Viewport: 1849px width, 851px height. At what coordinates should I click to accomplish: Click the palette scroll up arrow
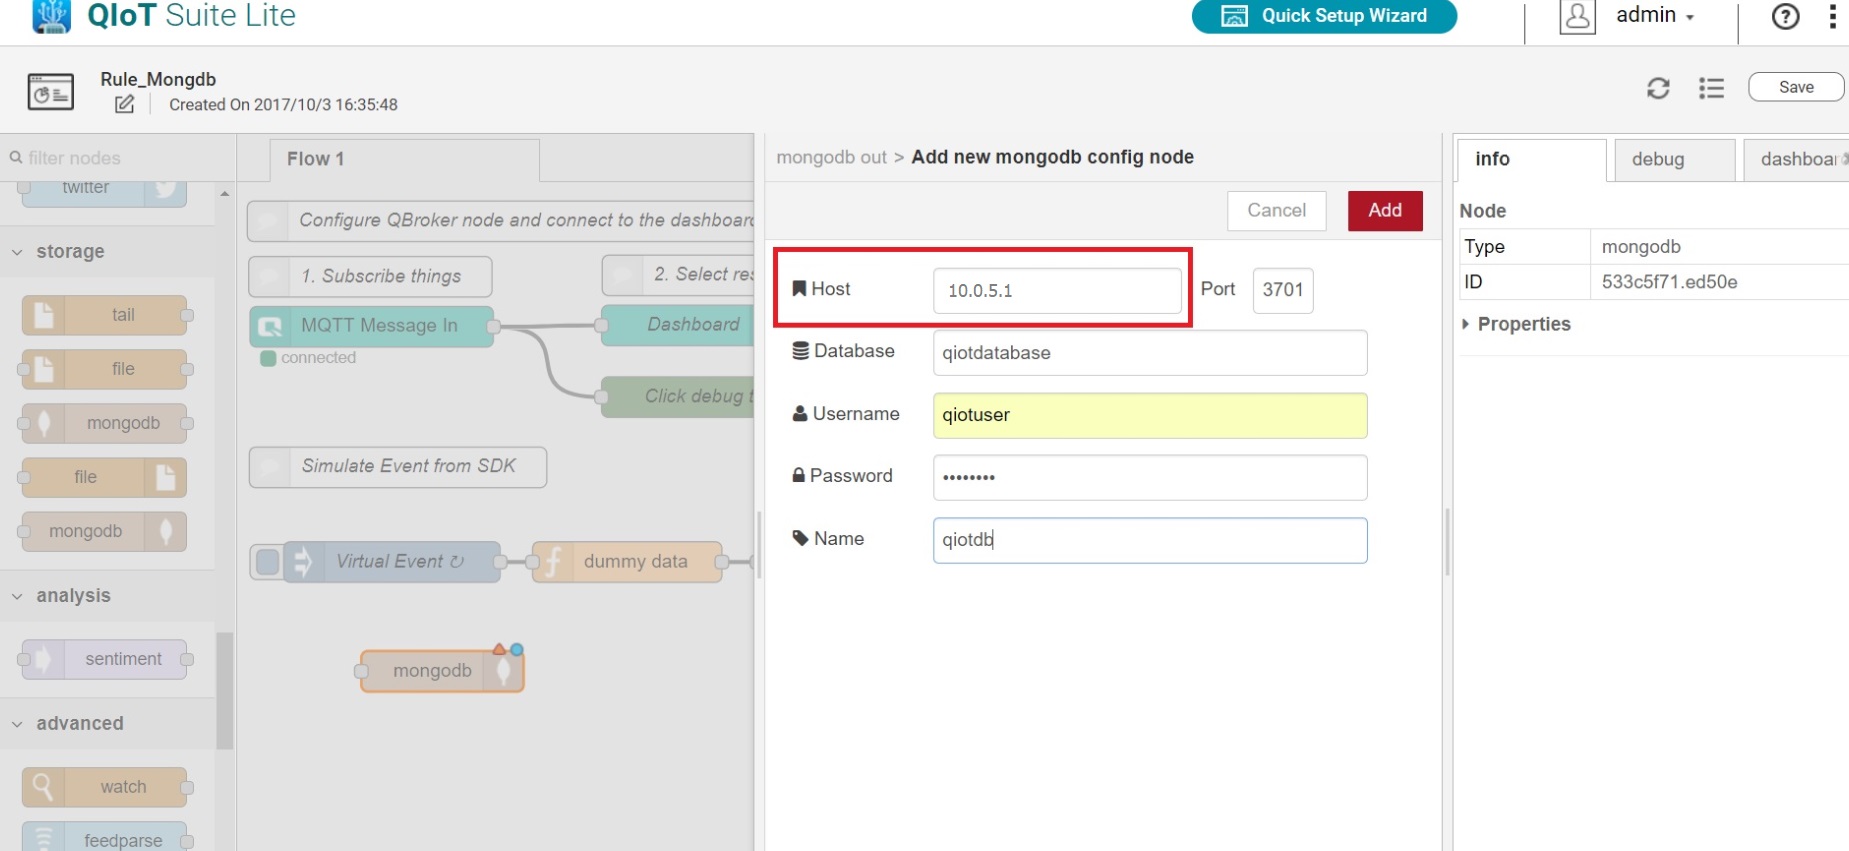[225, 194]
